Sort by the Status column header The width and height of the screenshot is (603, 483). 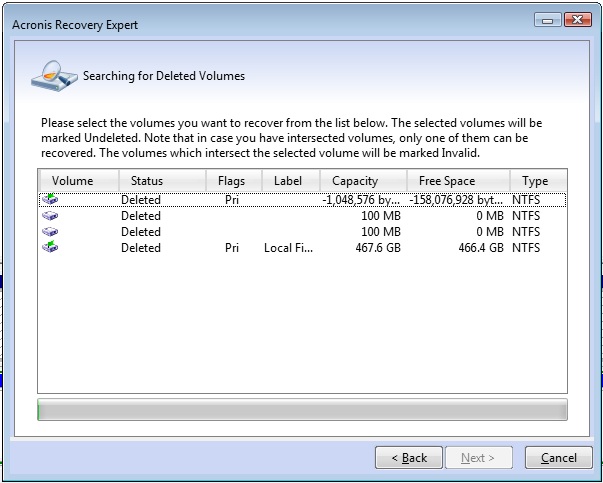(162, 181)
